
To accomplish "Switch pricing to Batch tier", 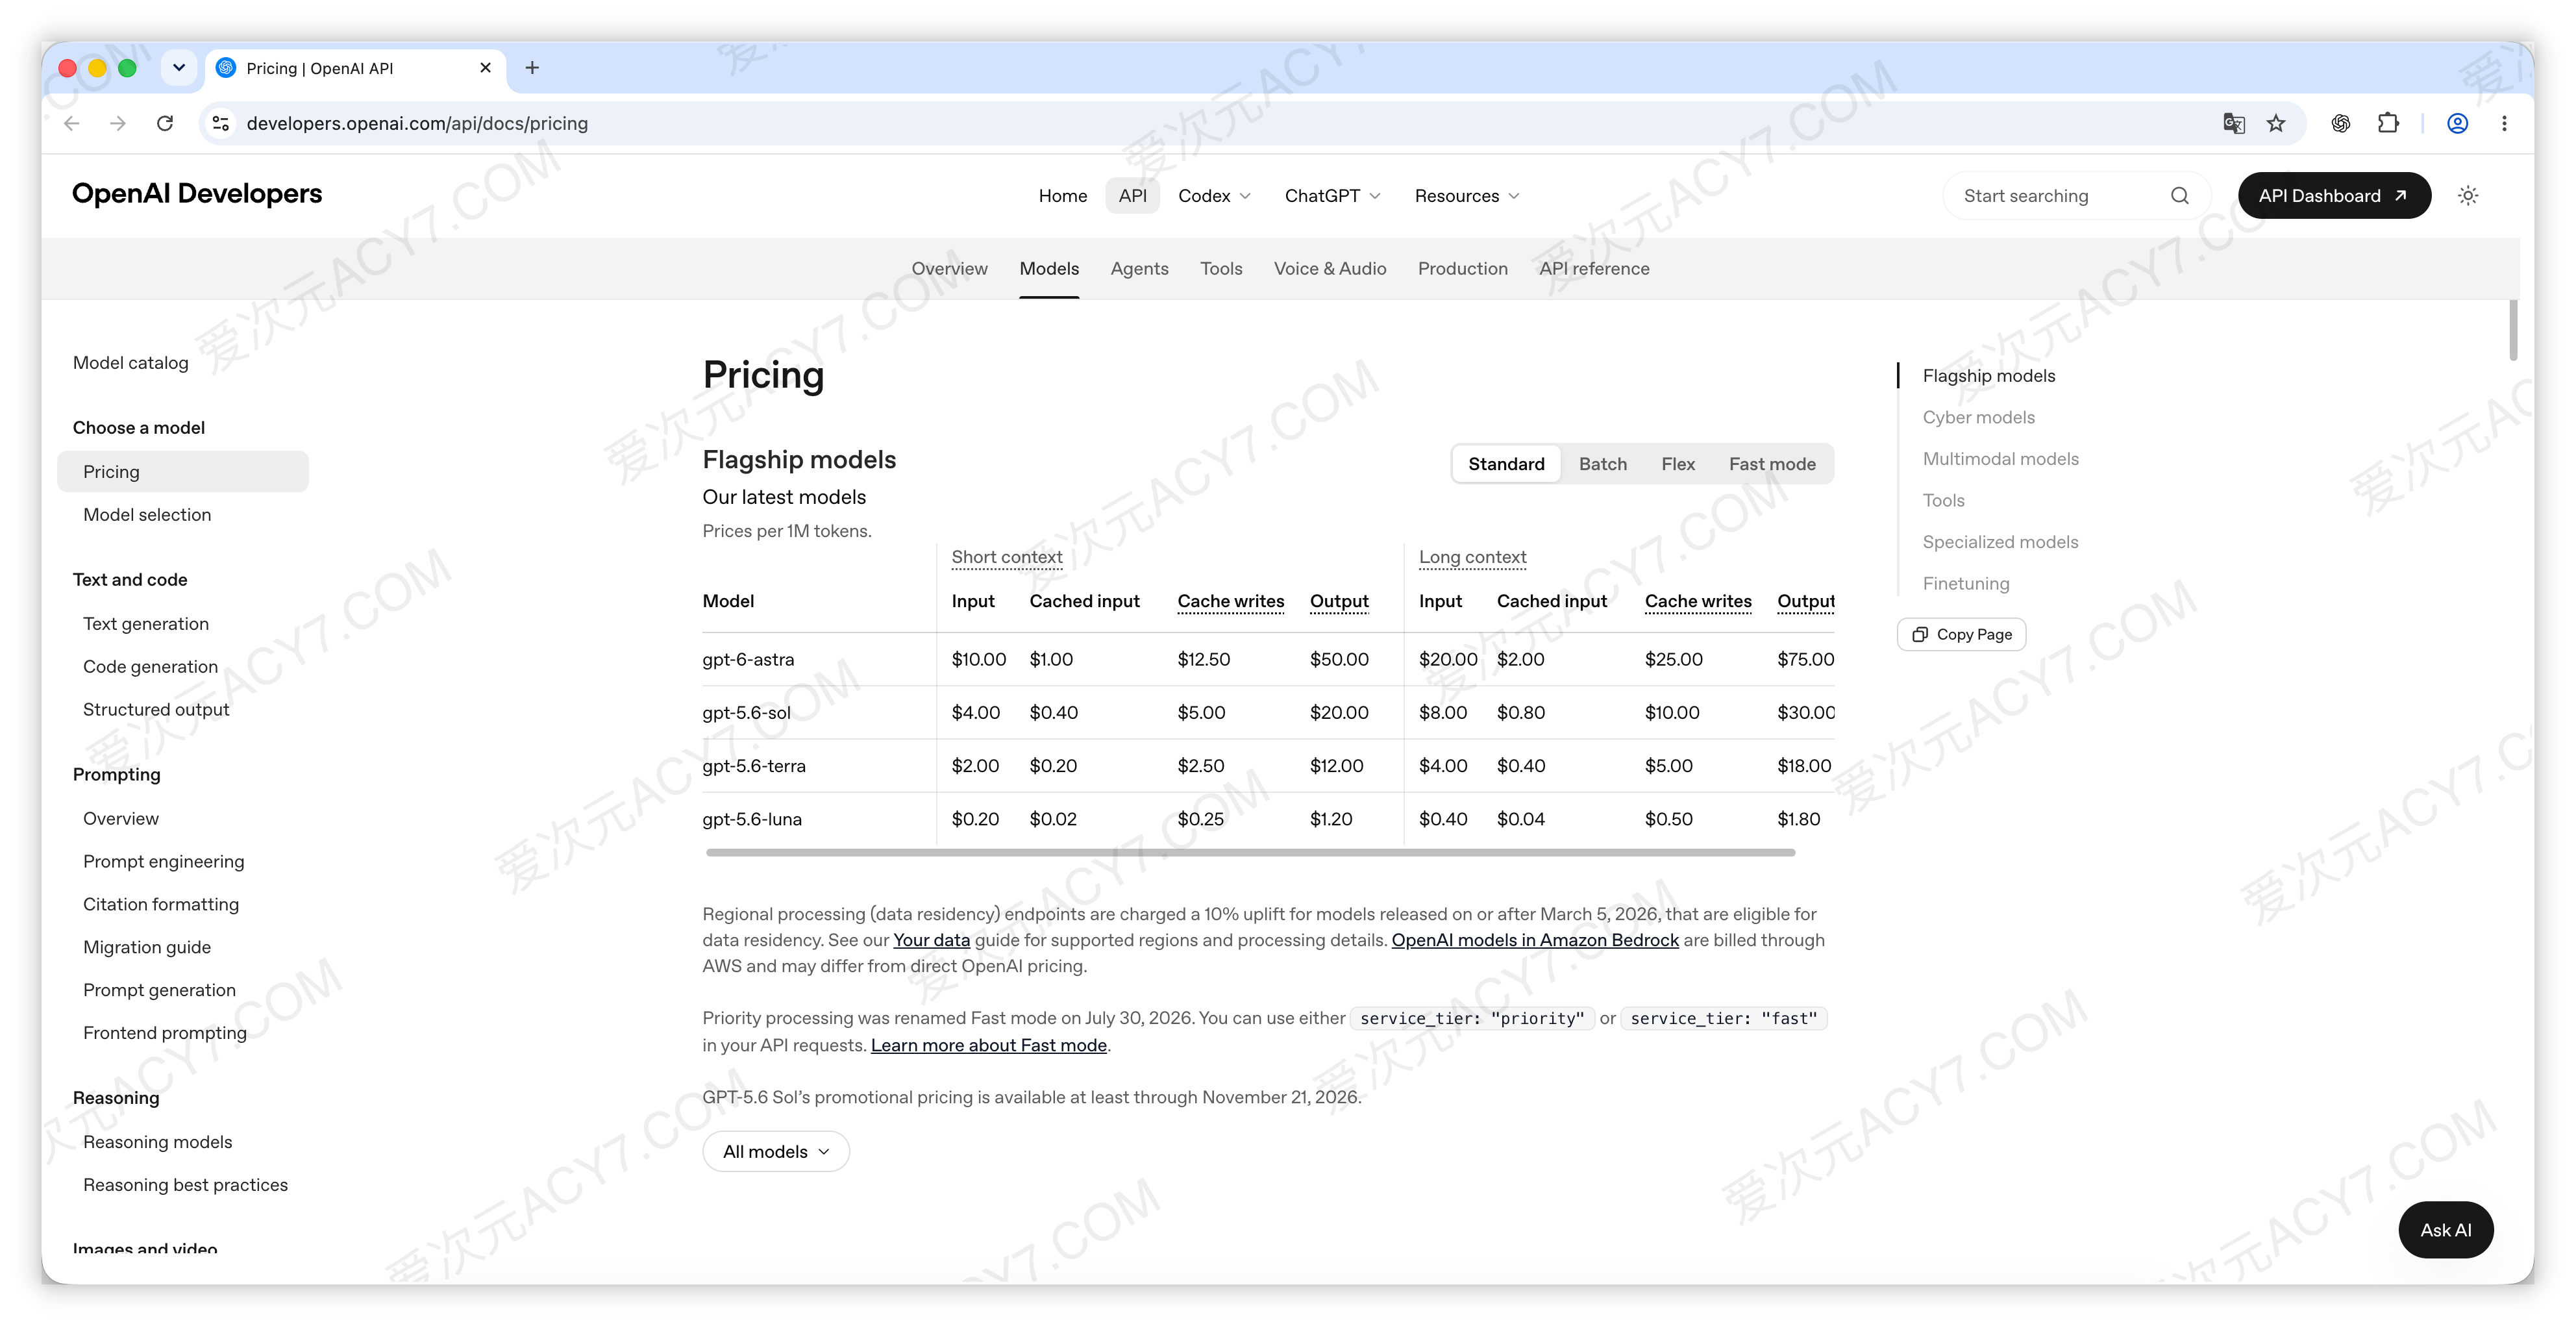I will tap(1603, 464).
